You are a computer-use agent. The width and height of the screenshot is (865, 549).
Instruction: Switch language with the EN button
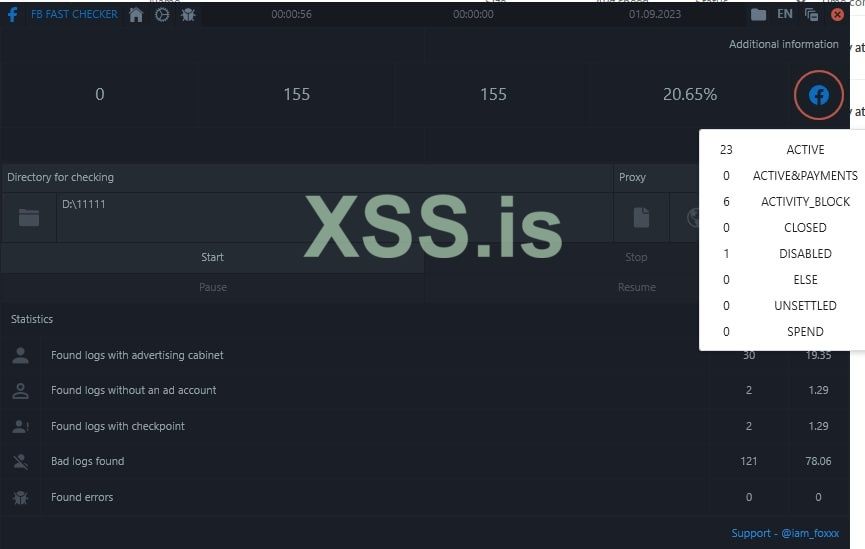(x=784, y=14)
